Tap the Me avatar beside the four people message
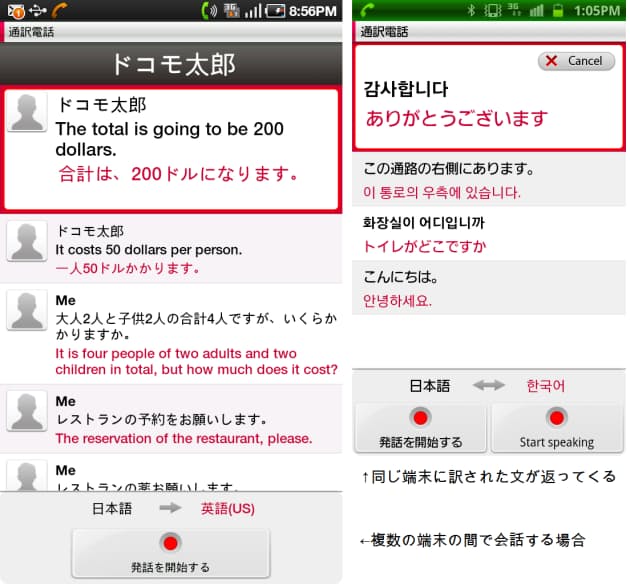630x584 pixels. (27, 310)
